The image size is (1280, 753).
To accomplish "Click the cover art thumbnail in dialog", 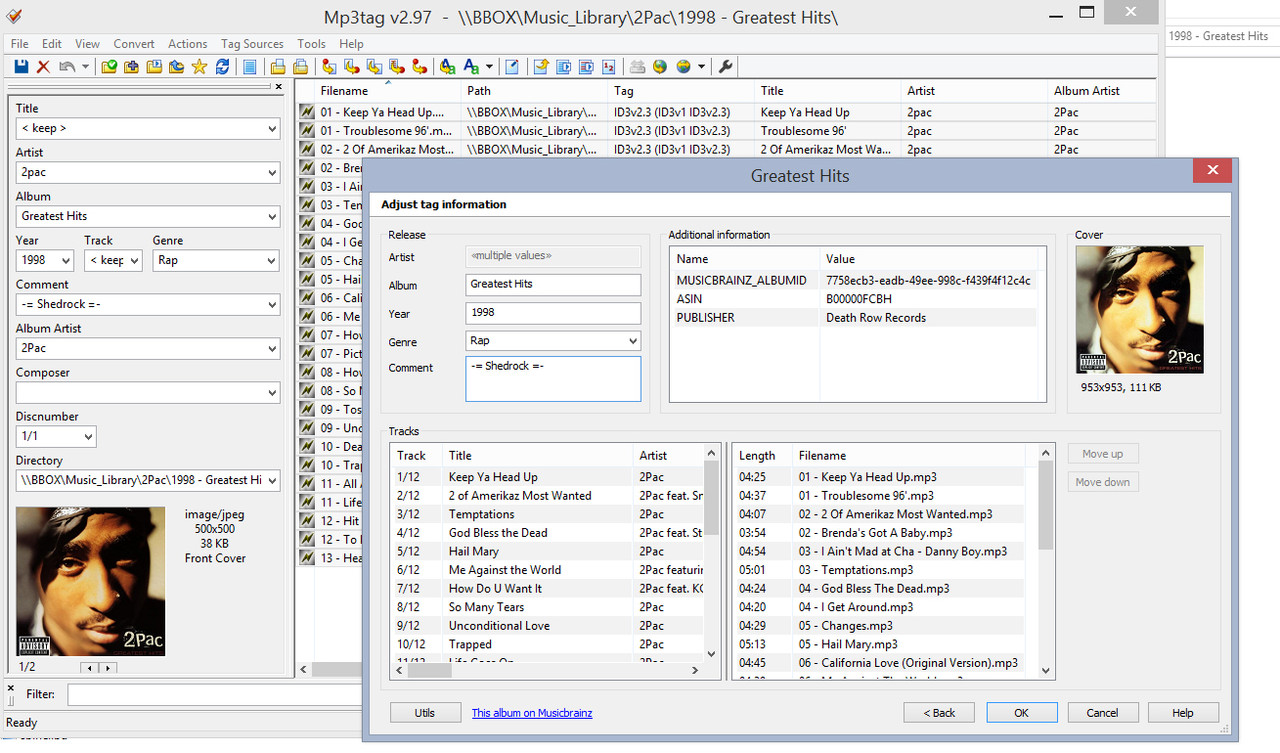I will (1140, 310).
